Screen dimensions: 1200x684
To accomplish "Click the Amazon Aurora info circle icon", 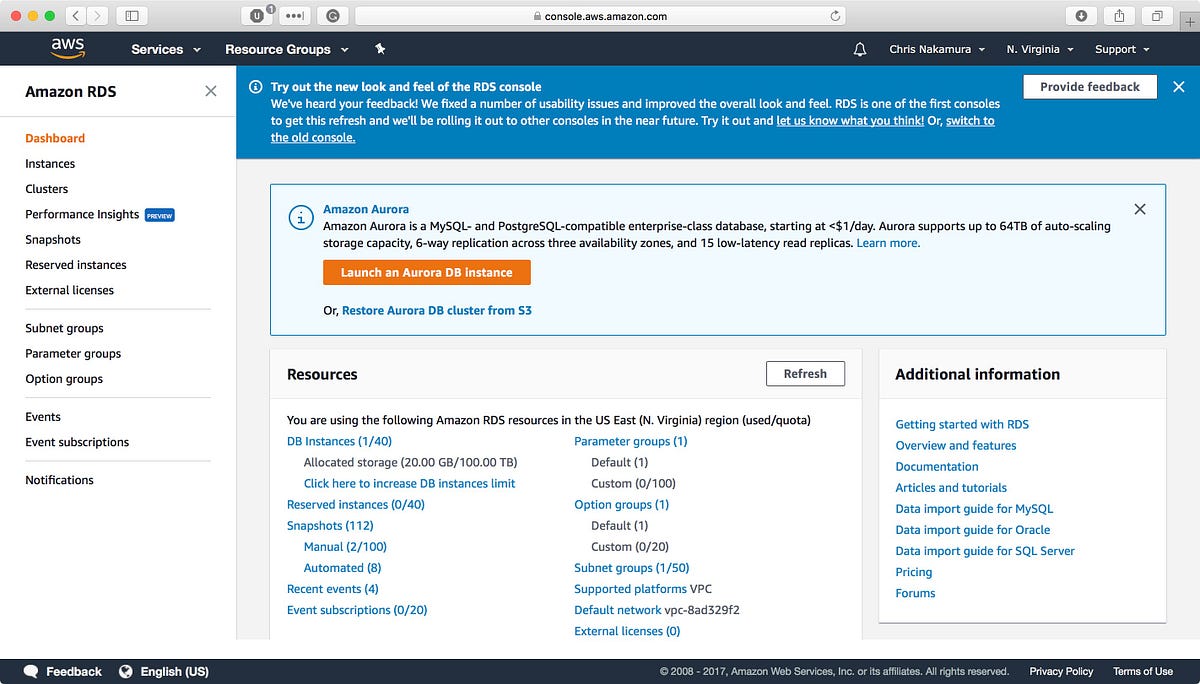I will 300,217.
